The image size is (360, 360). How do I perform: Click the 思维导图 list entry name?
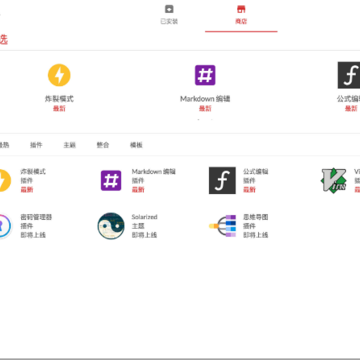[x=256, y=217]
